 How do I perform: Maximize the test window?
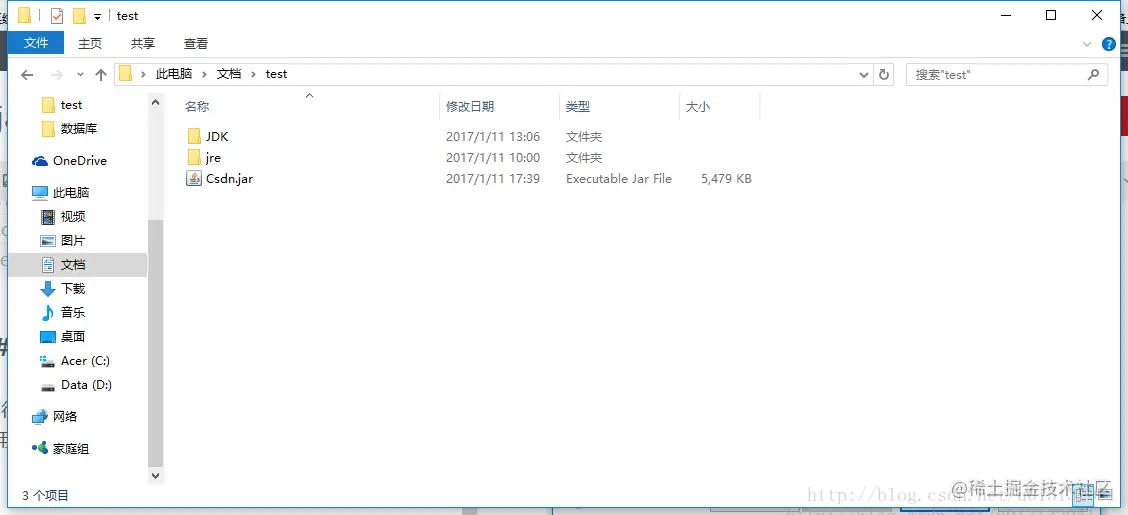pyautogui.click(x=1051, y=15)
